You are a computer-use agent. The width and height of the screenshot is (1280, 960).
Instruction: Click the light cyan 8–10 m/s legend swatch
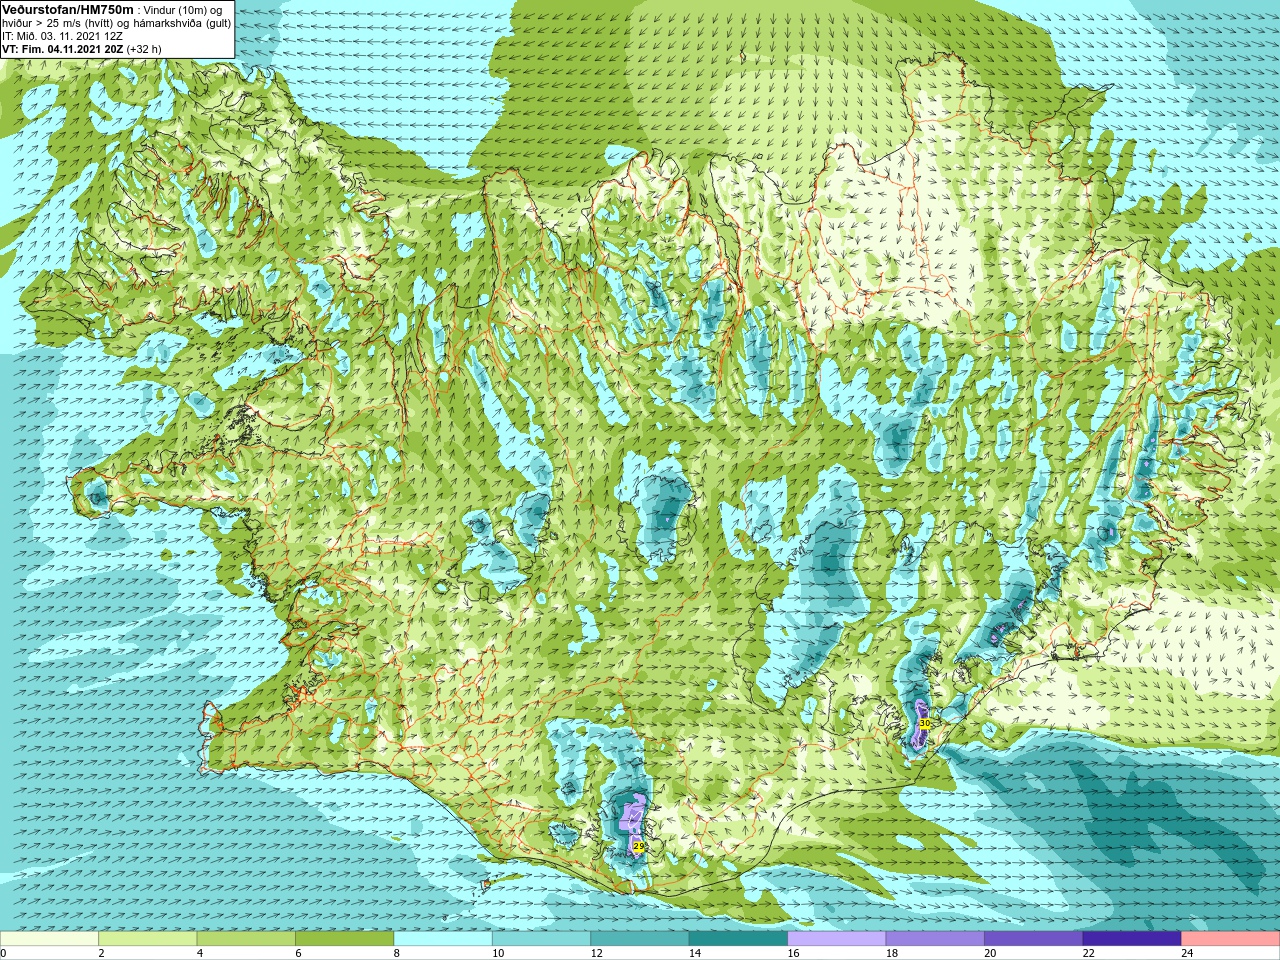443,939
